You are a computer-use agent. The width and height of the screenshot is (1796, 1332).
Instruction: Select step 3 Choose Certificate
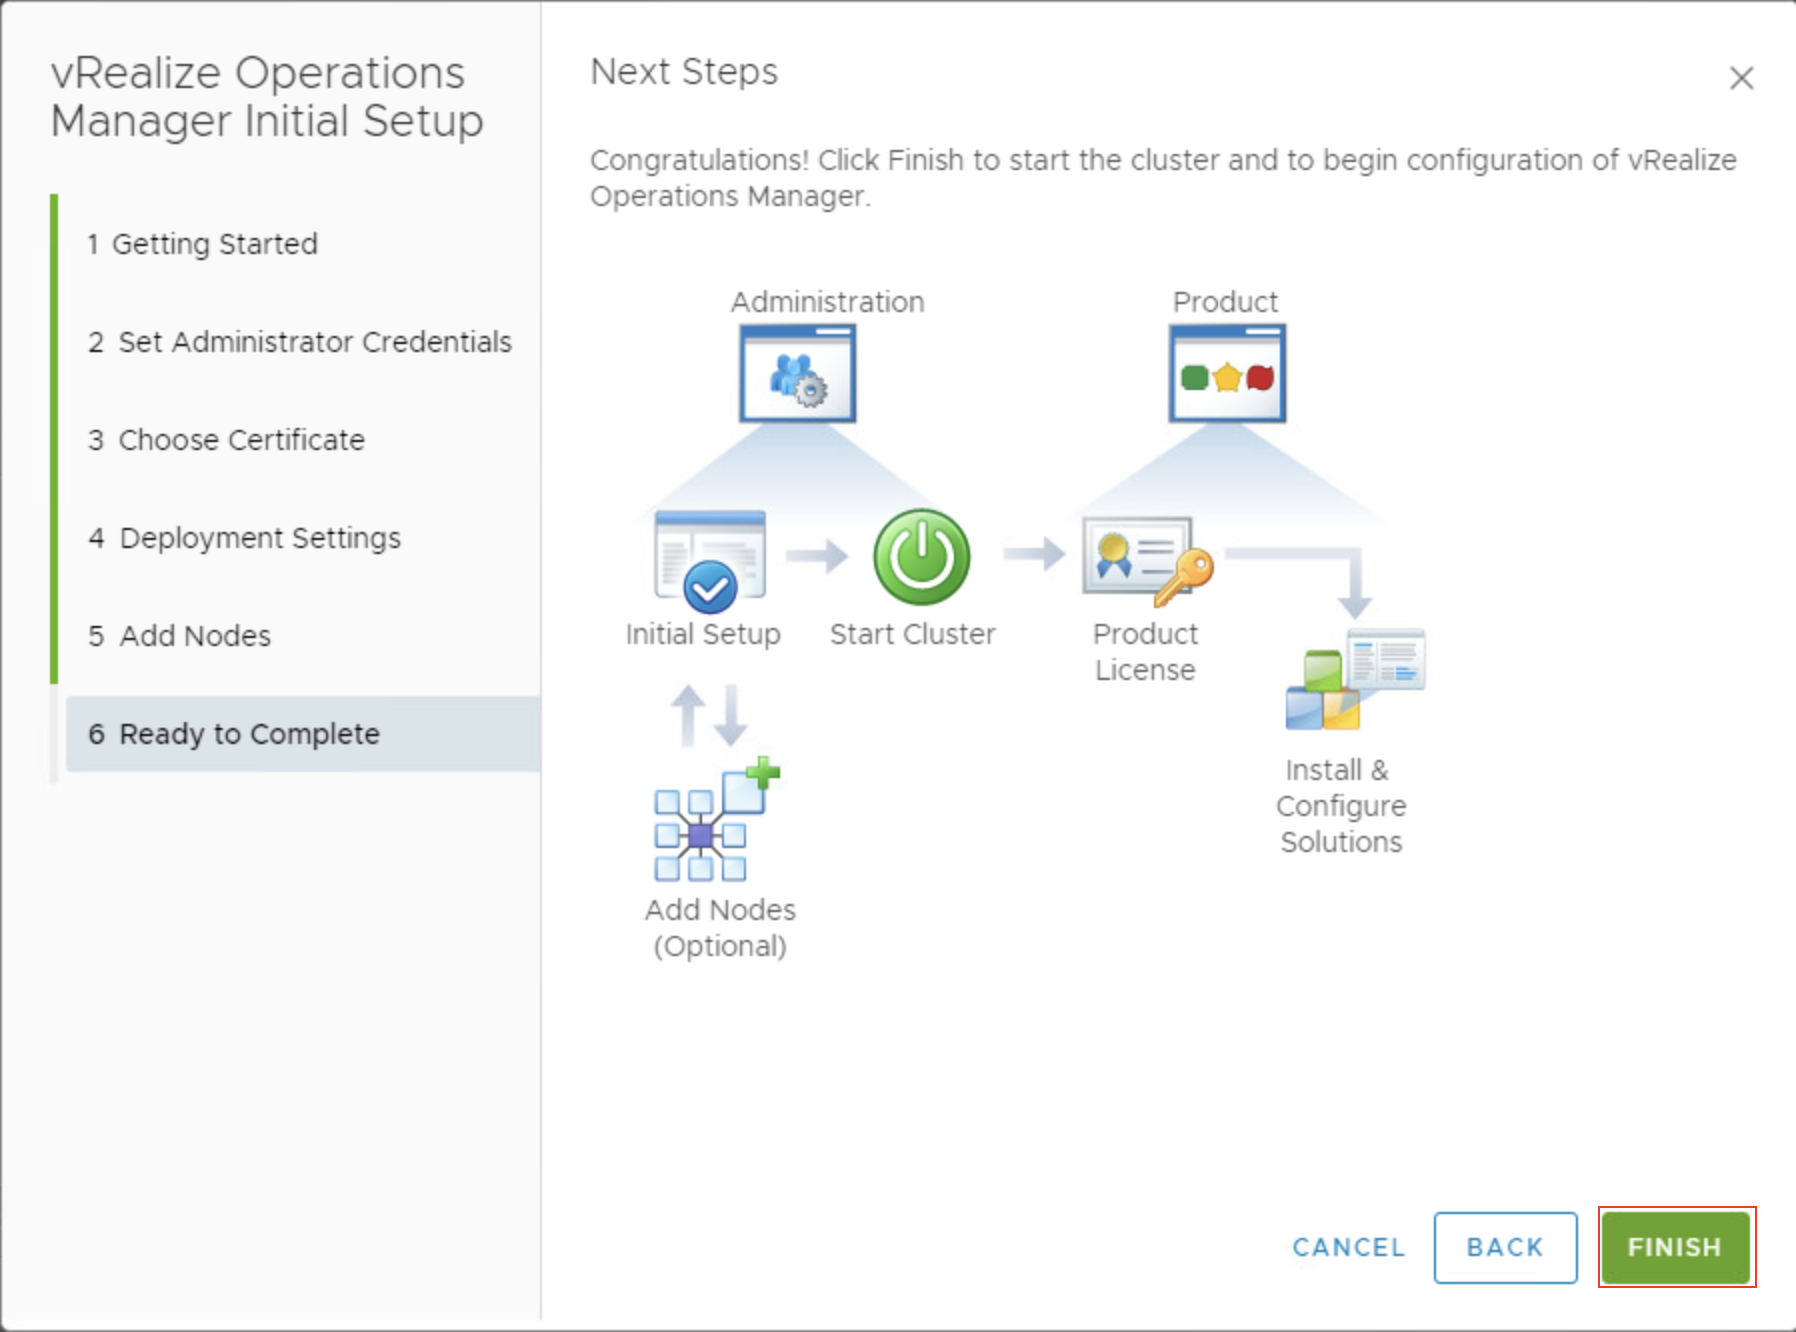(226, 440)
